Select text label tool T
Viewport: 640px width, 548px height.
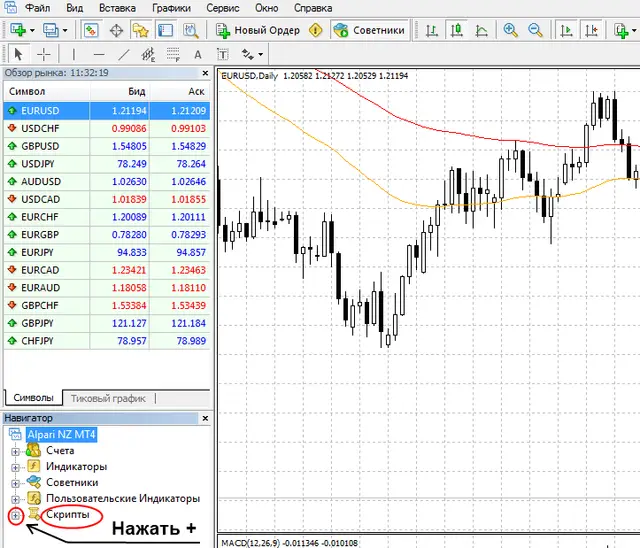coord(223,54)
